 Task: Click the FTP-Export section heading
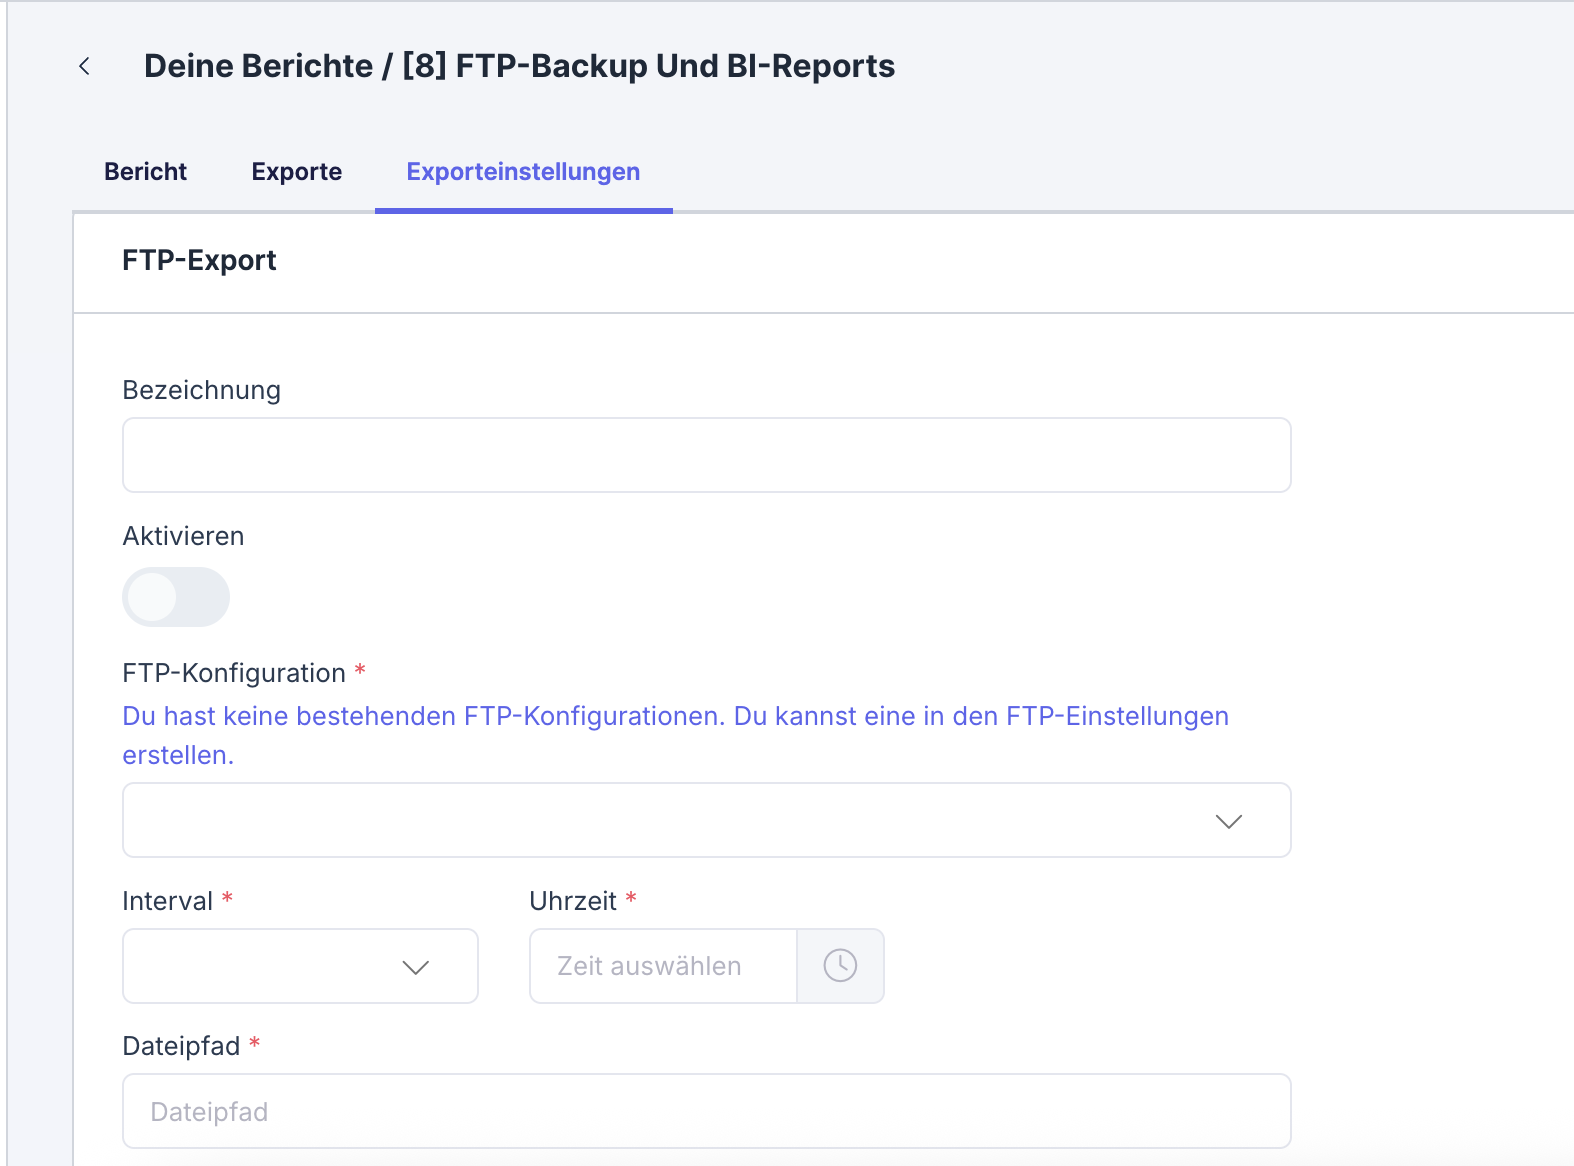[199, 261]
